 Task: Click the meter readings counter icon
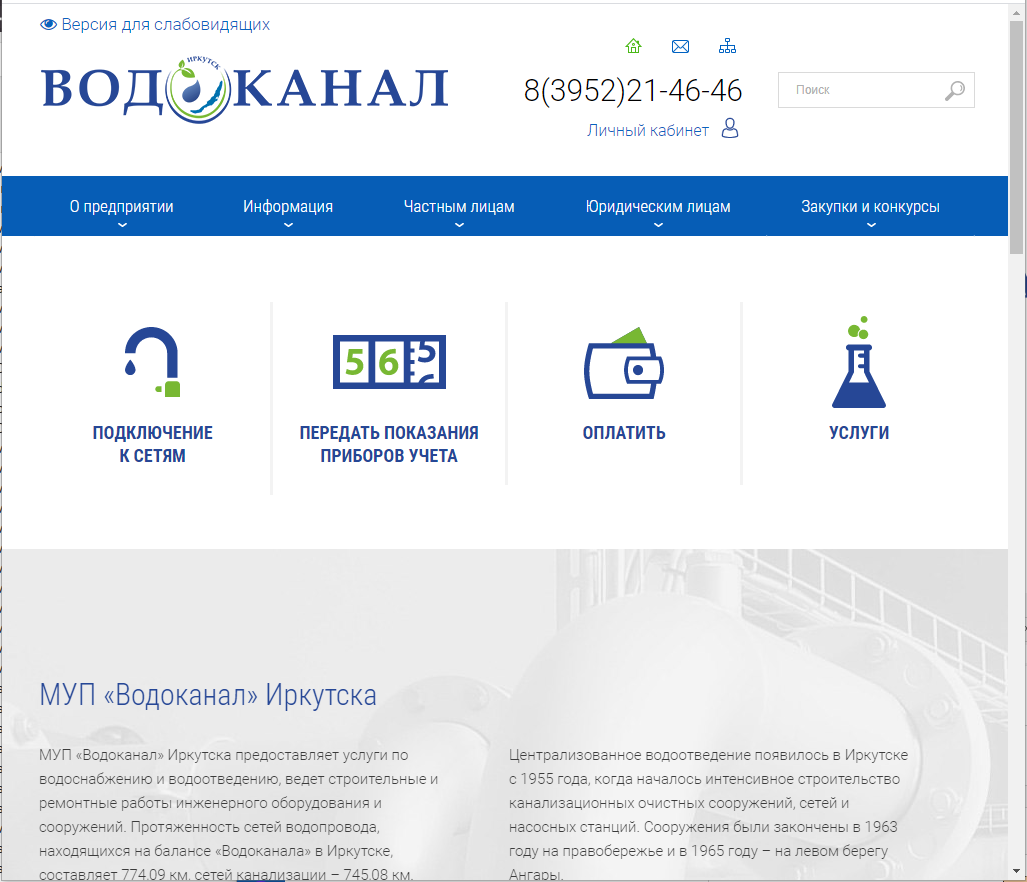click(389, 362)
